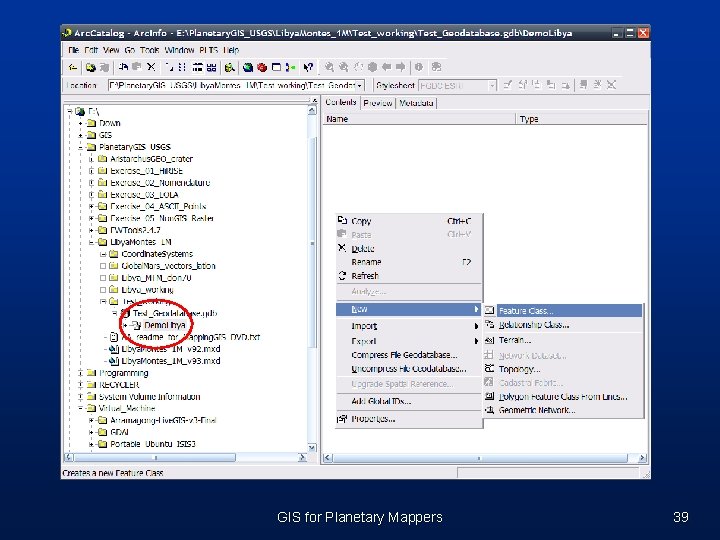Open the File menu
The height and width of the screenshot is (540, 720).
[x=73, y=50]
